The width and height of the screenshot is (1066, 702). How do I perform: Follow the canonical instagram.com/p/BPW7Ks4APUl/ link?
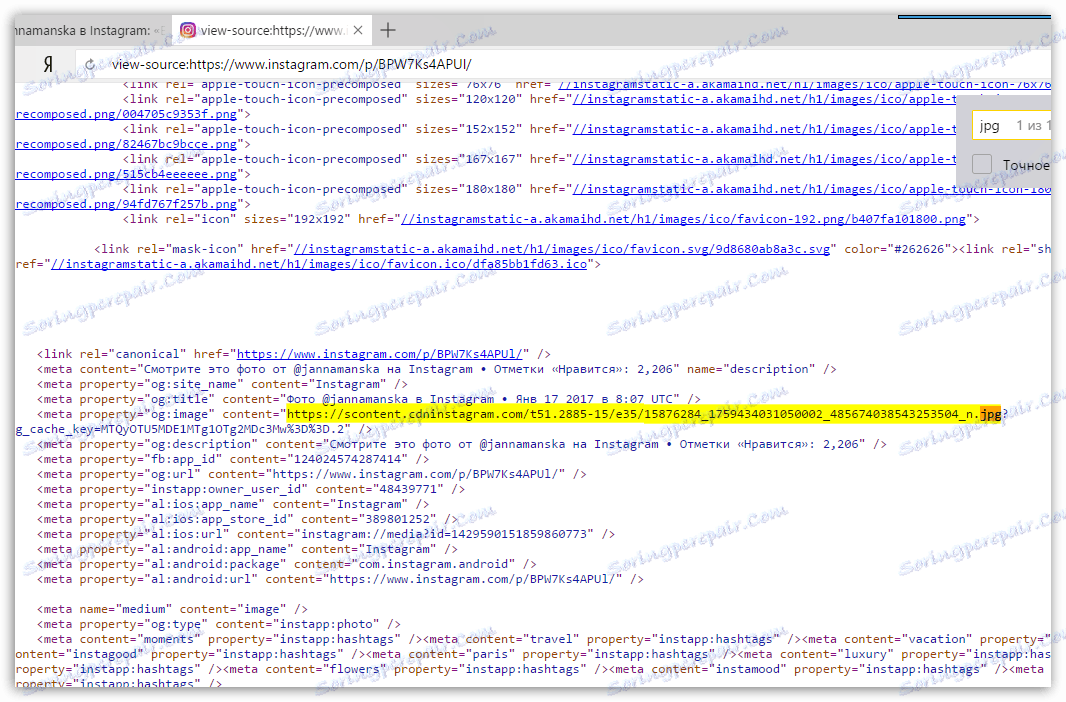point(379,354)
